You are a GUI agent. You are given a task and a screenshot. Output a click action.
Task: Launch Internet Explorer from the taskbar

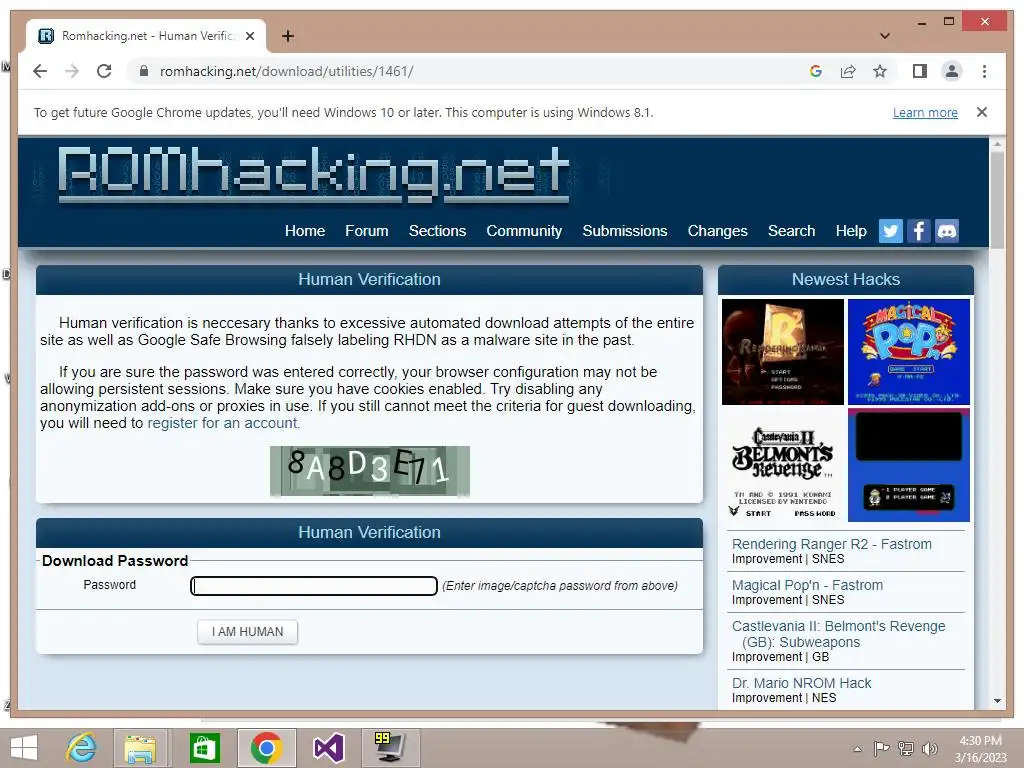coord(82,748)
